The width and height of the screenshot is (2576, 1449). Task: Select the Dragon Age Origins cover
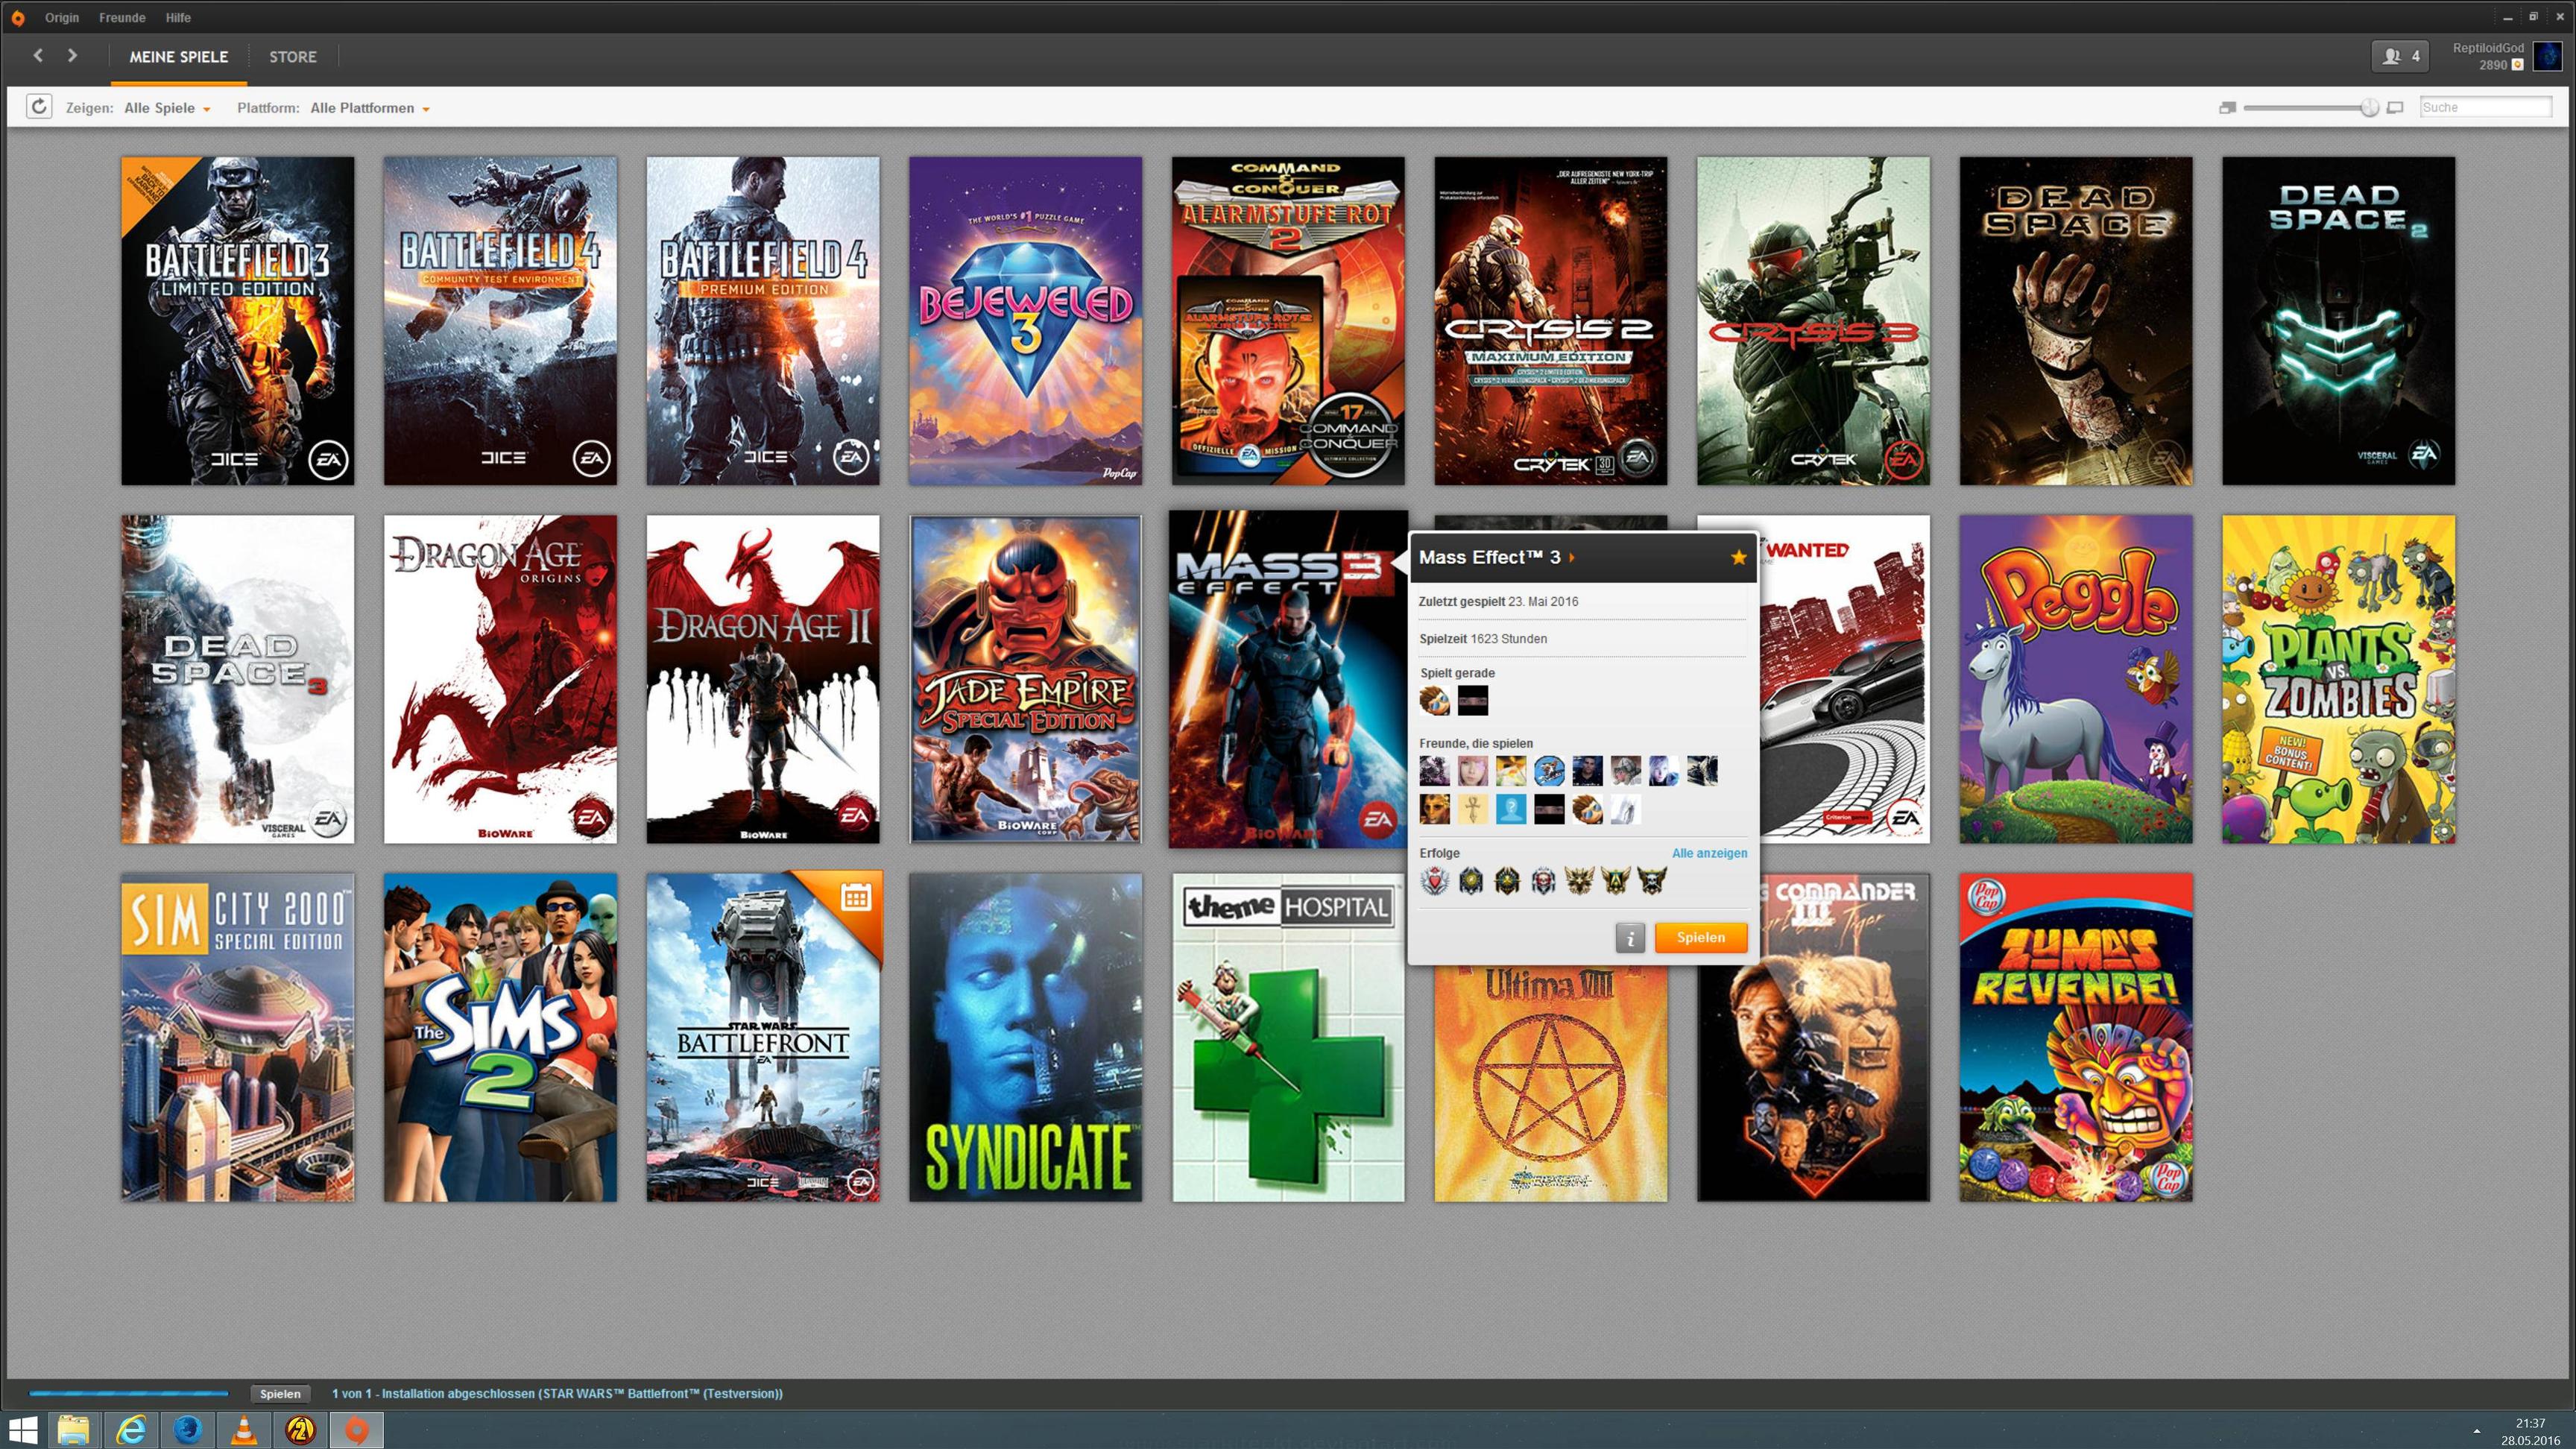(500, 679)
